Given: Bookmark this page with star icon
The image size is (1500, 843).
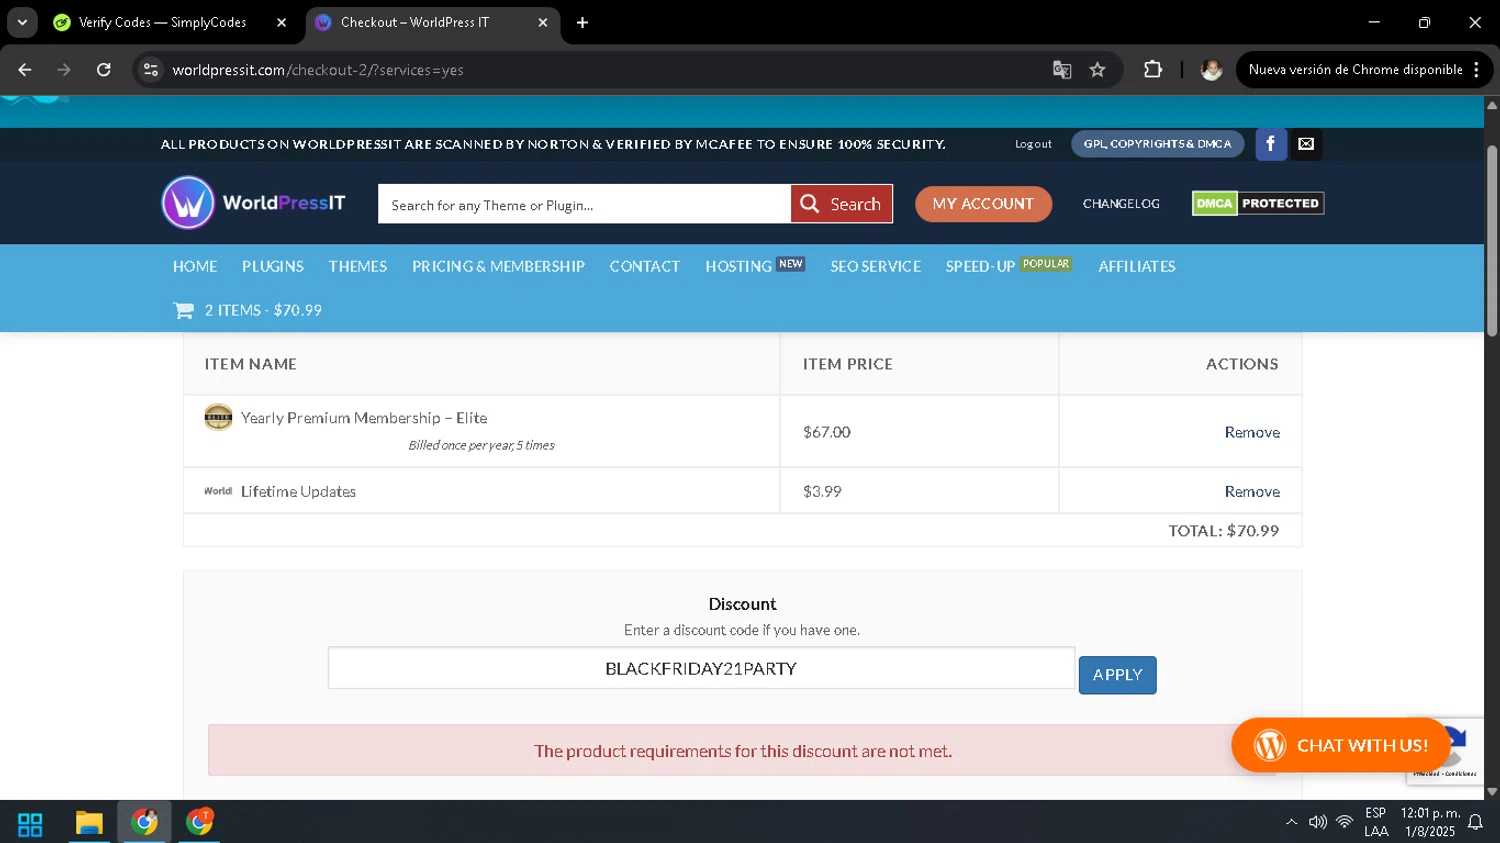Looking at the screenshot, I should tap(1098, 70).
